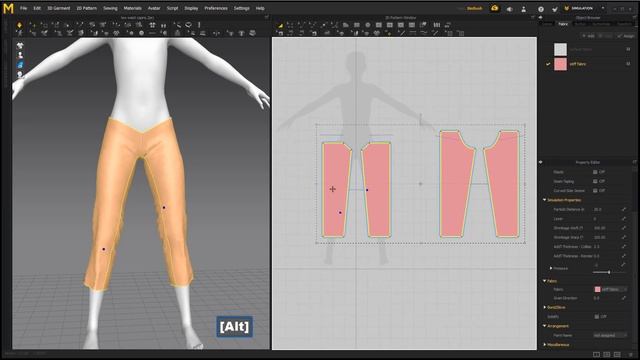Viewport: 640px width, 360px height.
Task: Open the Avatar menu
Action: tap(154, 8)
